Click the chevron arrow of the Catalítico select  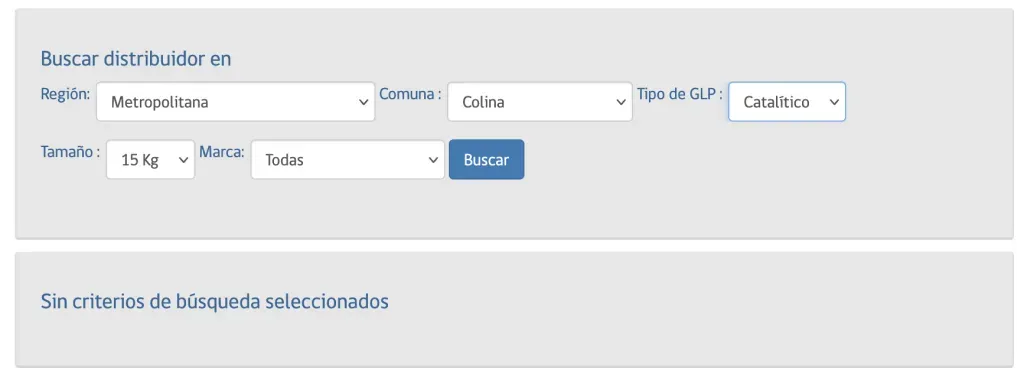(834, 102)
